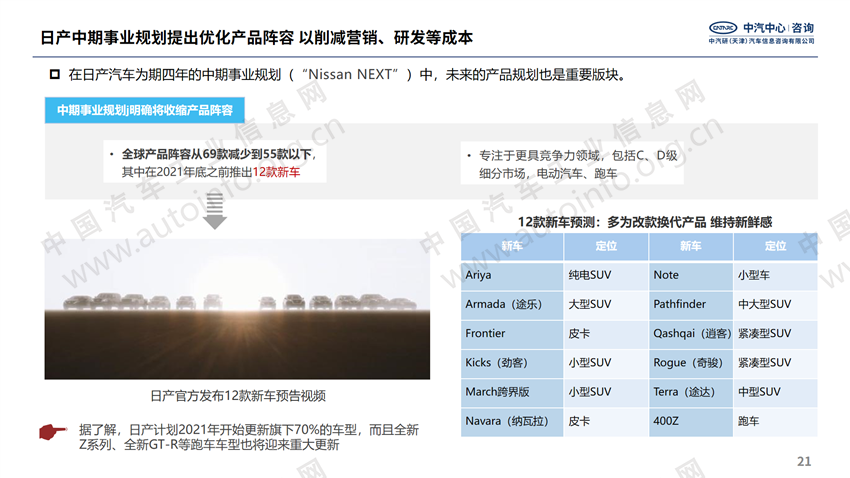
Task: Select the 跑车 cell
Action: click(x=775, y=421)
